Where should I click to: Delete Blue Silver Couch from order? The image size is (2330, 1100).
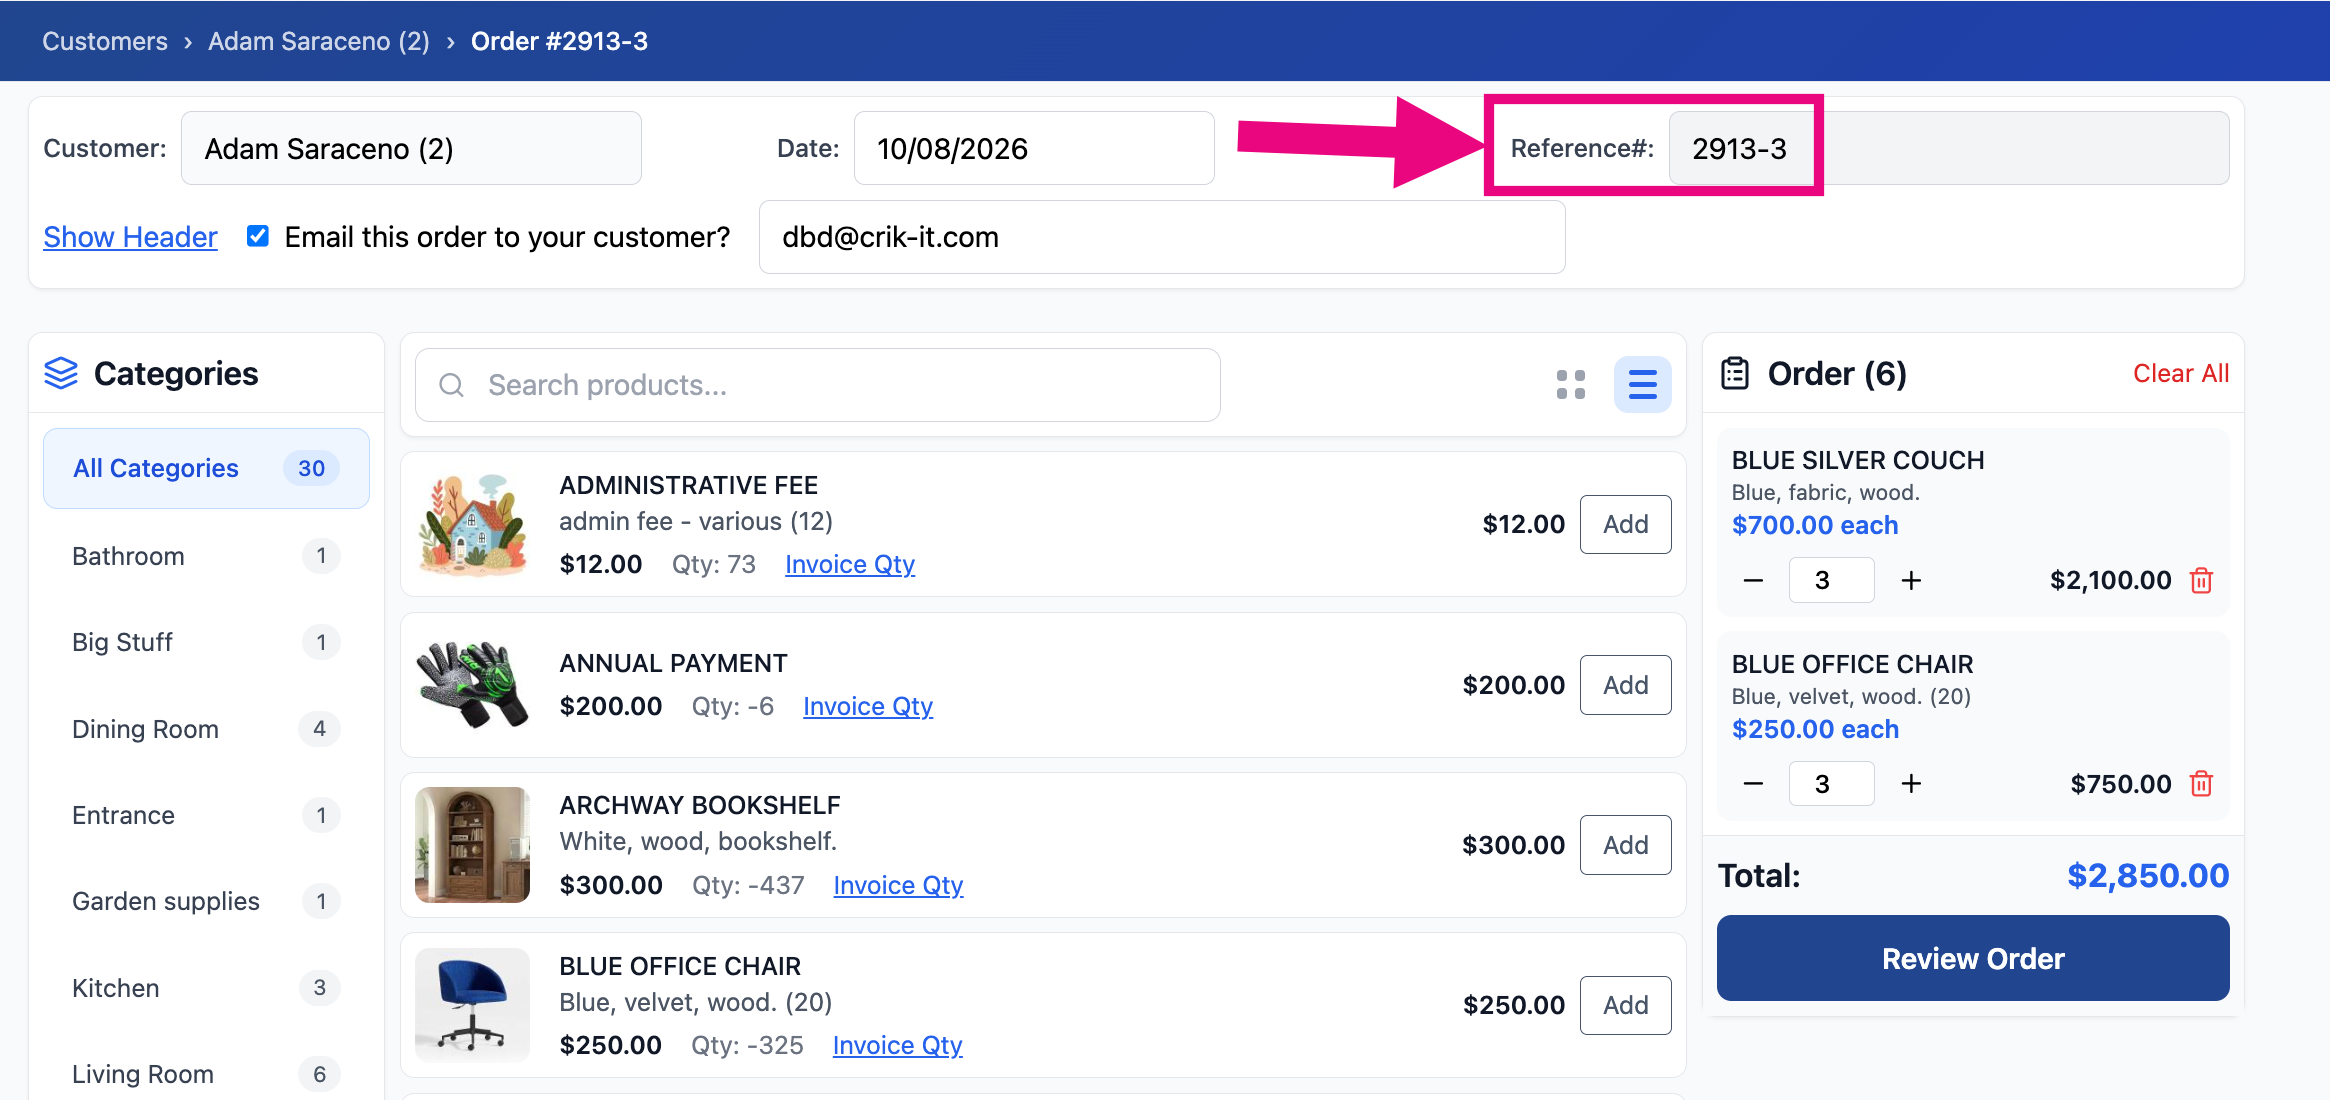[x=2201, y=581]
